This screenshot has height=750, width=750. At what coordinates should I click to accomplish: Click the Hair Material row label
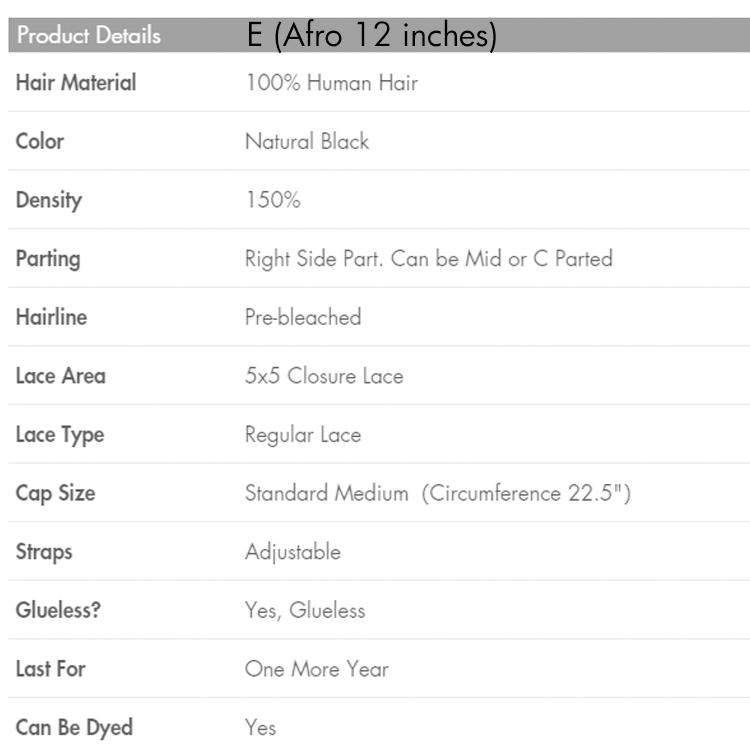[x=76, y=83]
